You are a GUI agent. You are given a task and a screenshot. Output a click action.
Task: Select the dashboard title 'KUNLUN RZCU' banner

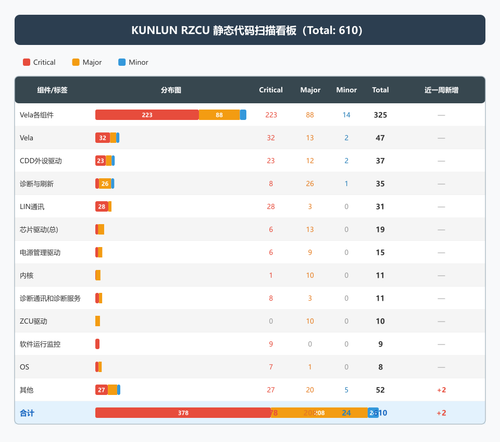[x=250, y=30]
